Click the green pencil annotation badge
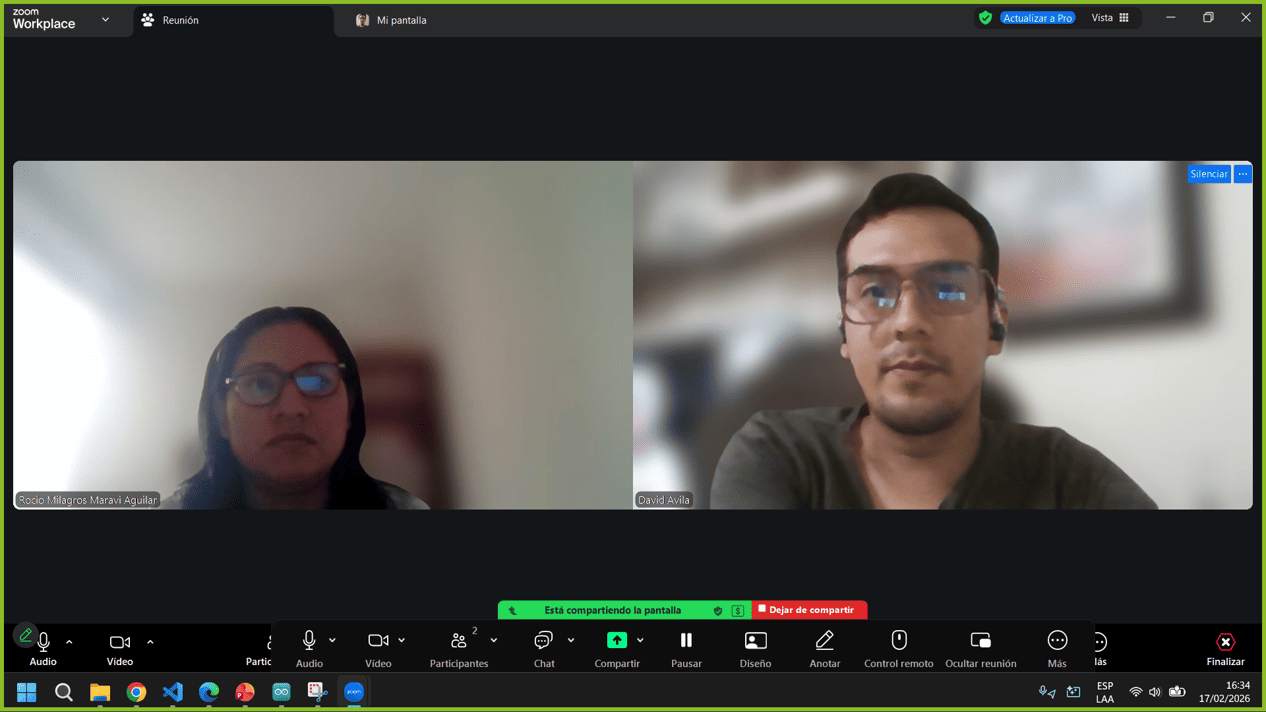The height and width of the screenshot is (712, 1266). pos(26,635)
